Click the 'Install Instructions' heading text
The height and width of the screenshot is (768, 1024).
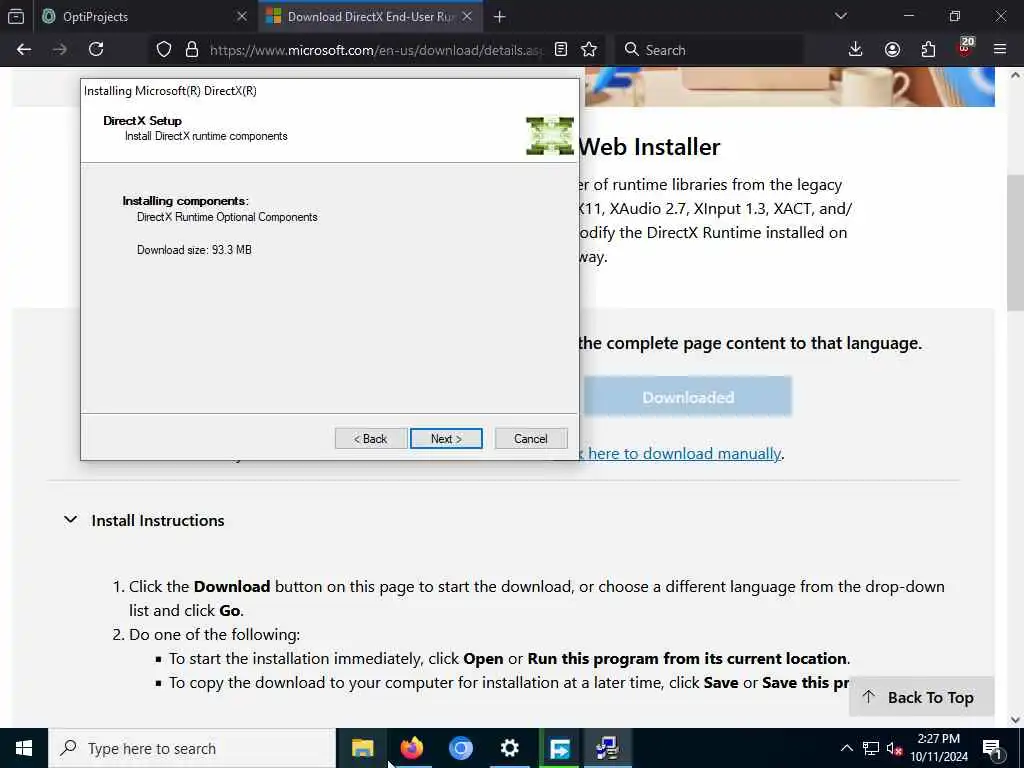pyautogui.click(x=157, y=520)
